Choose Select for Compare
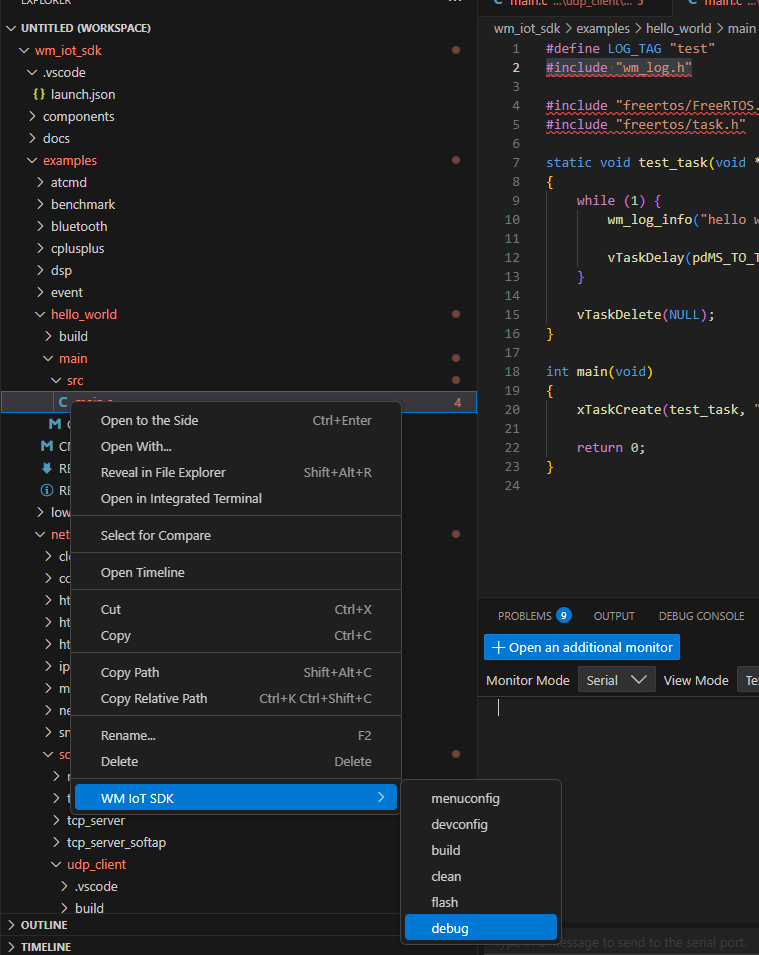Screen dimensions: 759x955 point(236,535)
